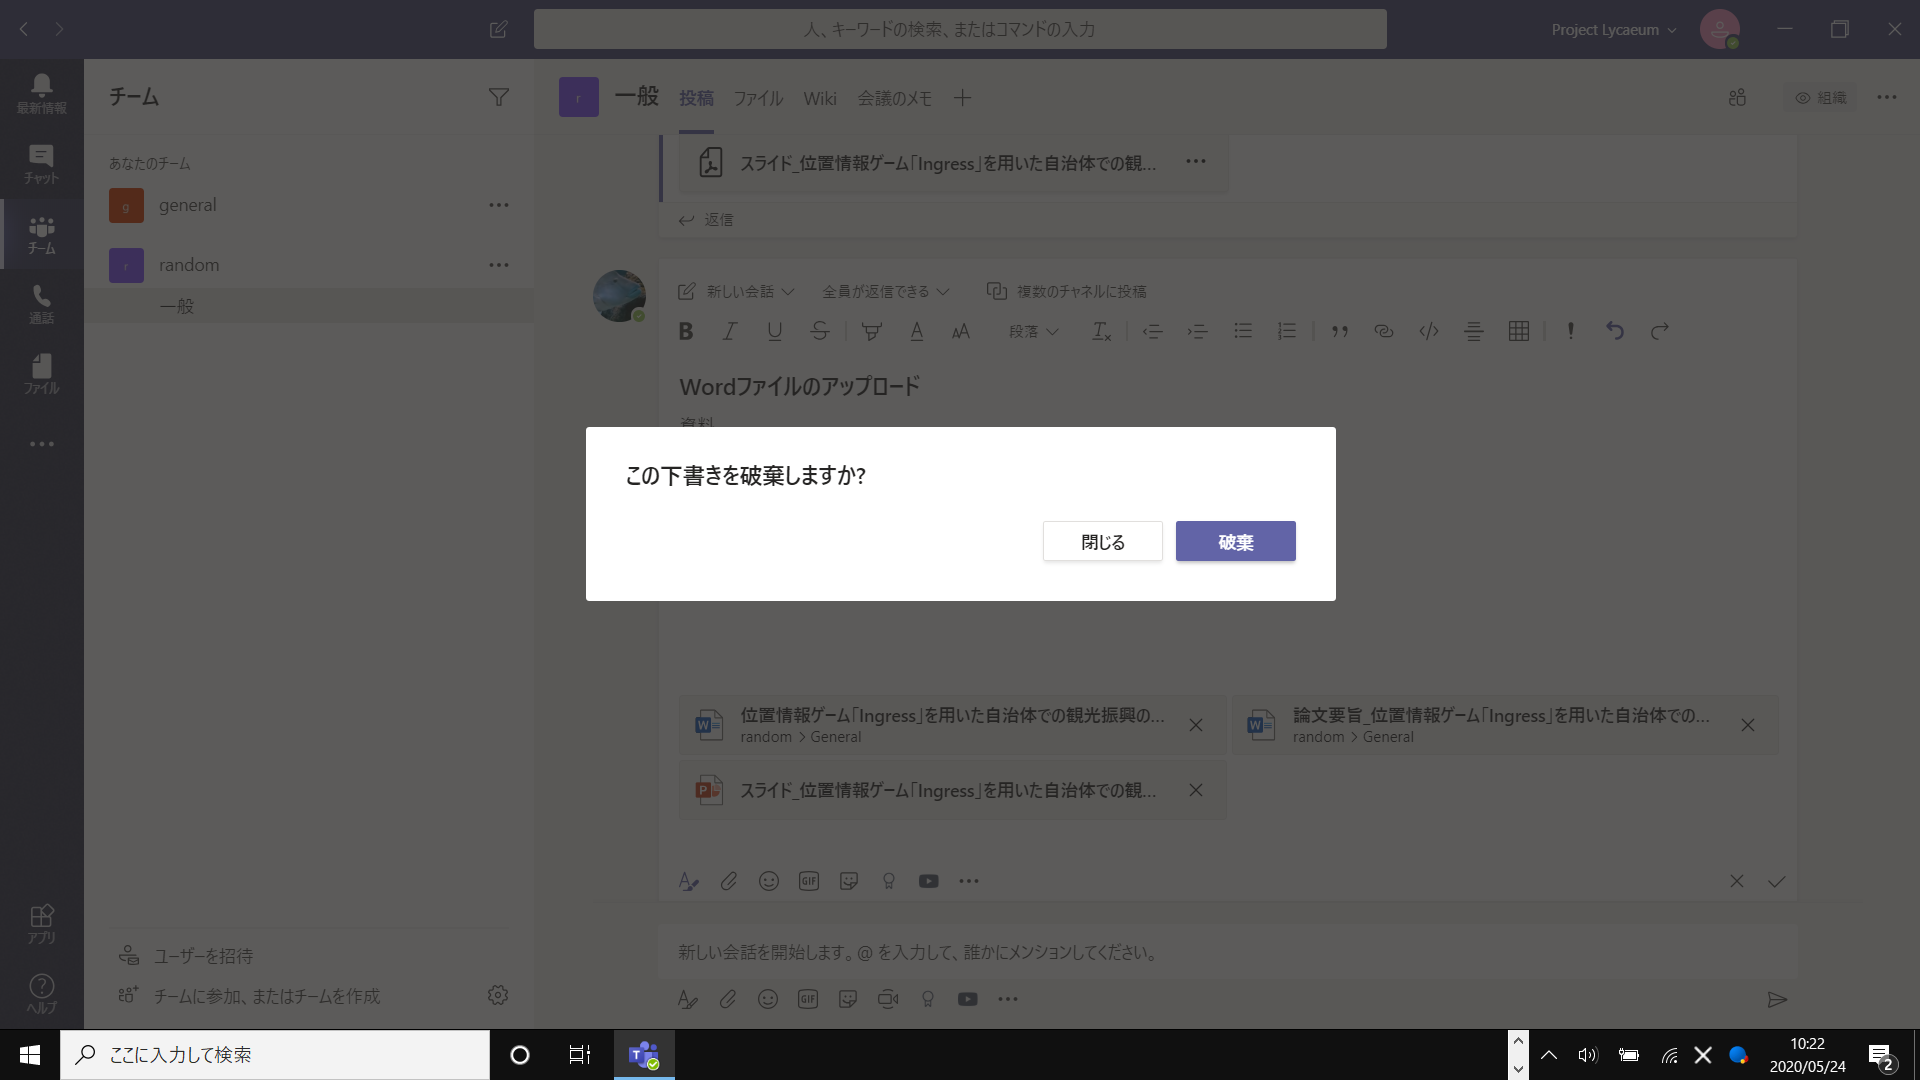Invite users via ユーザーを招待
Screen dimensions: 1920x1080
tap(199, 956)
